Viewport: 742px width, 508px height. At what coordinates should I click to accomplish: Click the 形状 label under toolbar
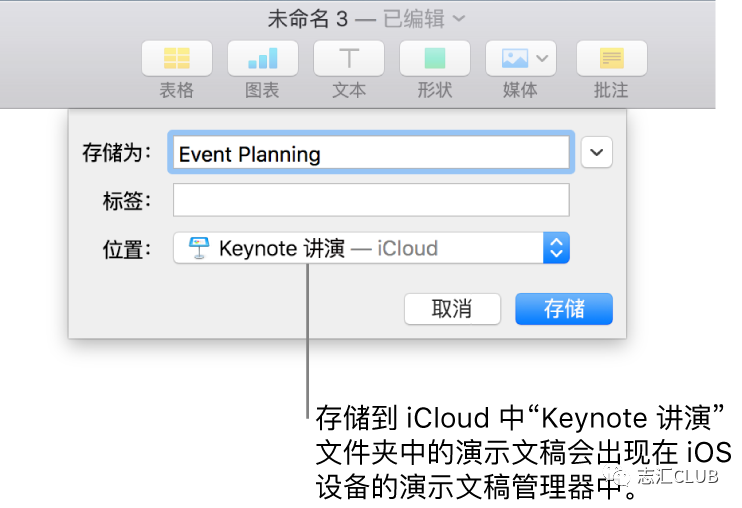435,90
